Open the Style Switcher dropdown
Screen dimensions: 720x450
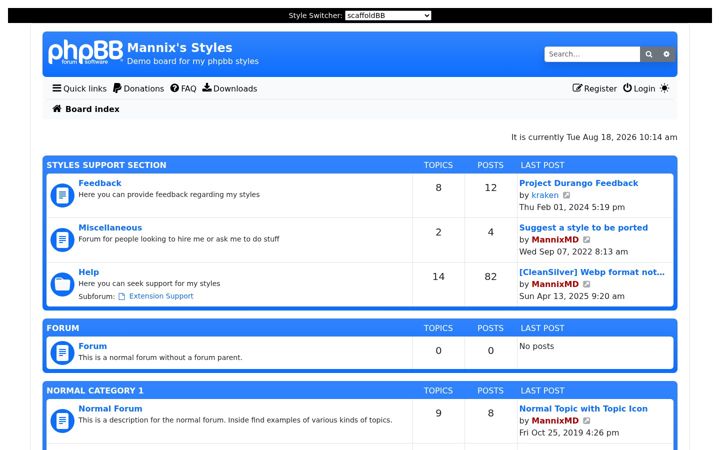coord(388,16)
